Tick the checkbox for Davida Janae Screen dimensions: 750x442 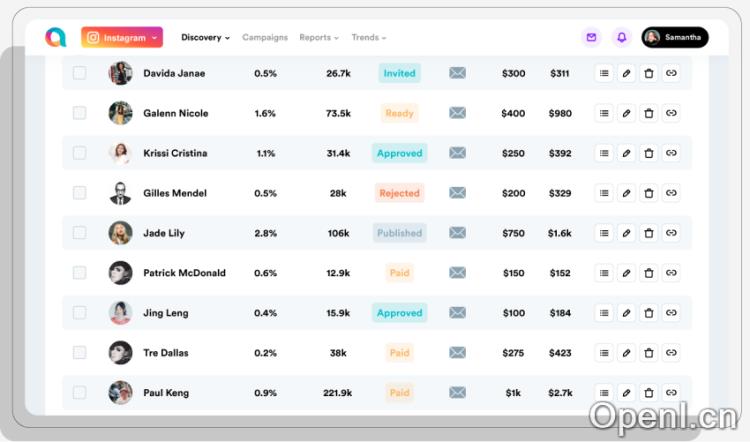(80, 73)
